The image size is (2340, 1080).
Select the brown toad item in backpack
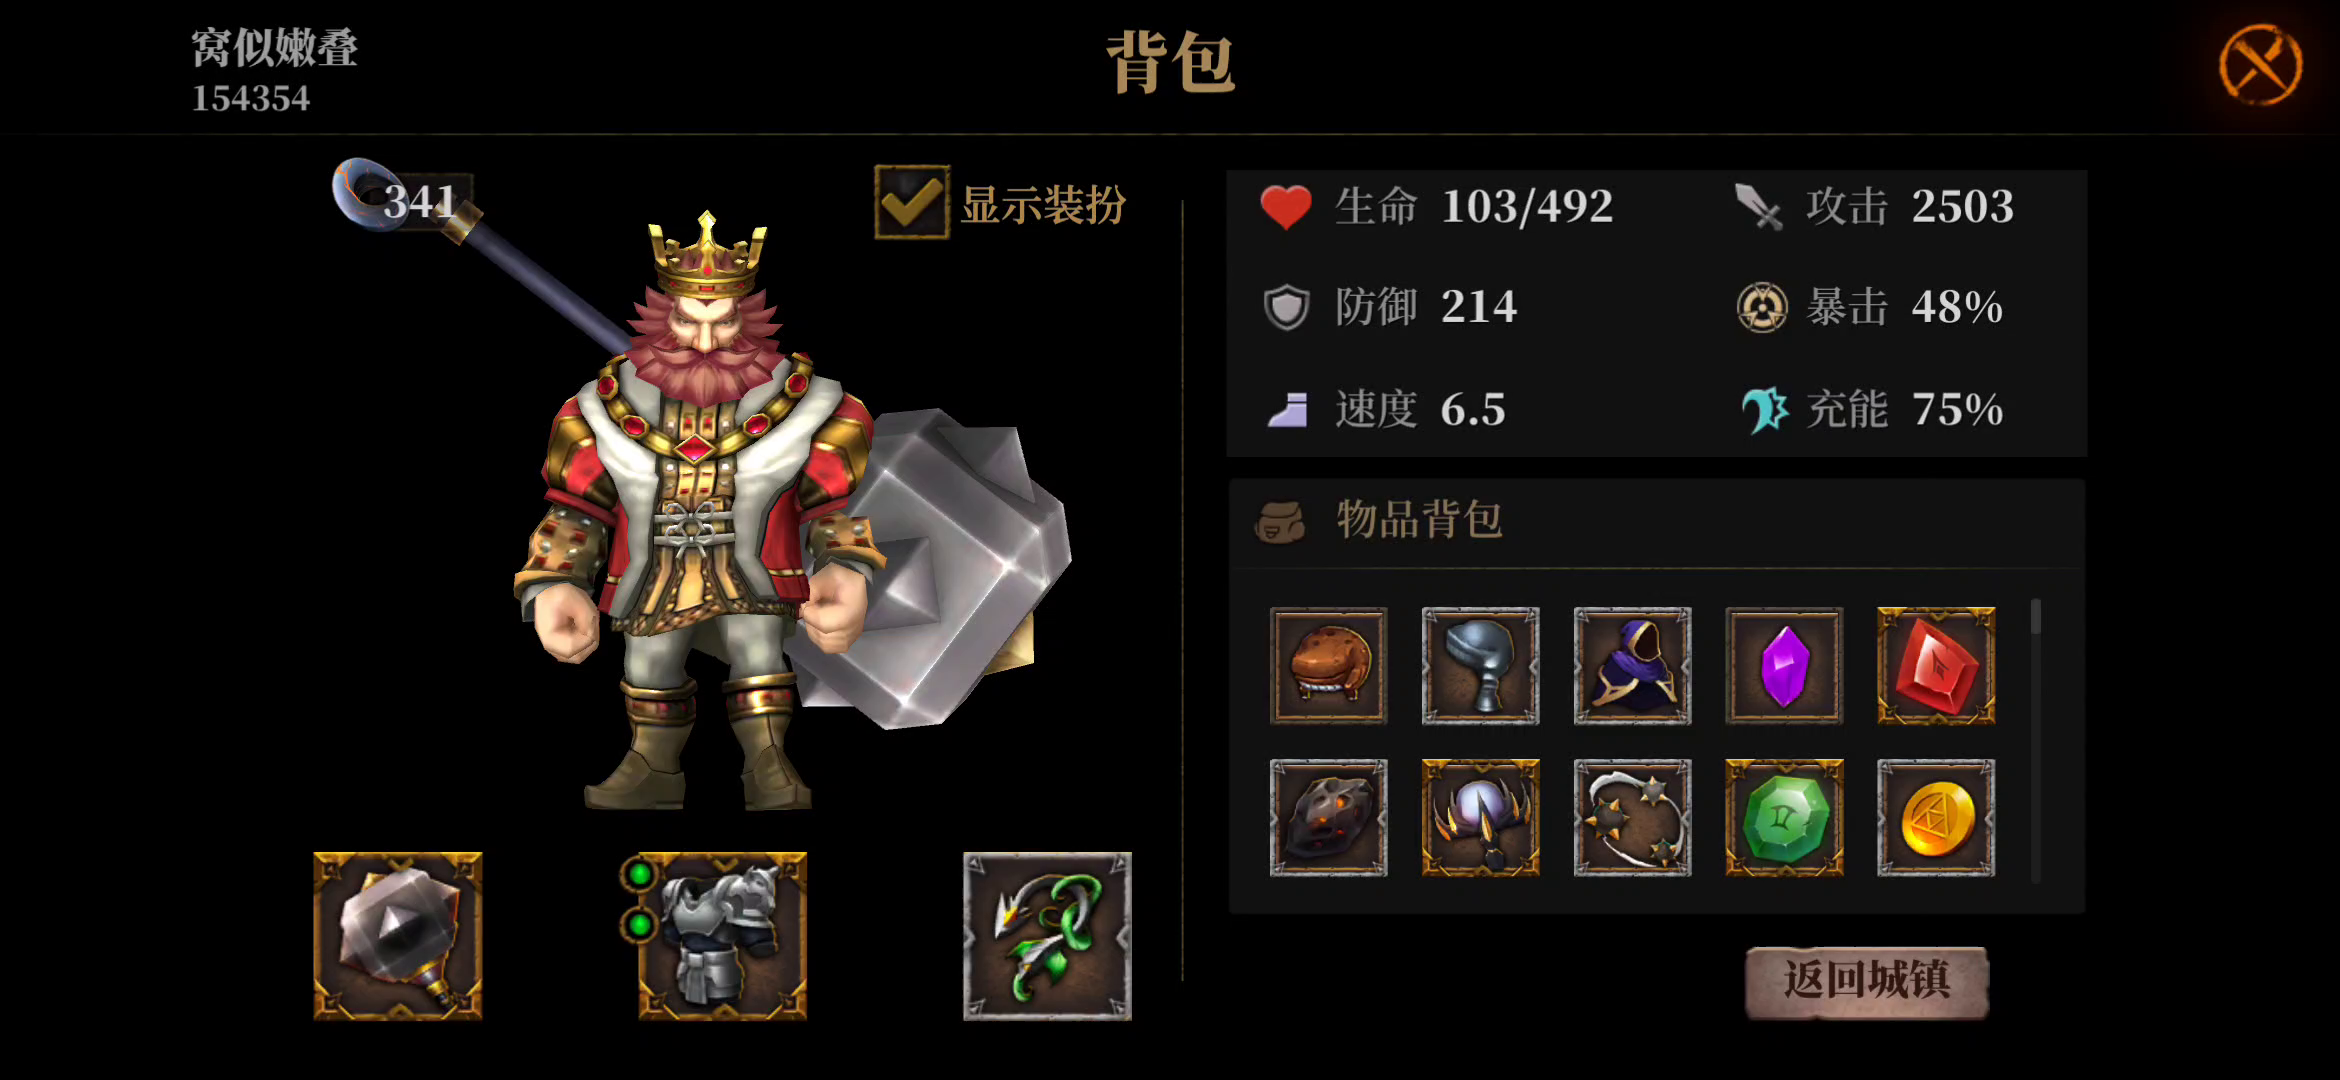pyautogui.click(x=1328, y=666)
